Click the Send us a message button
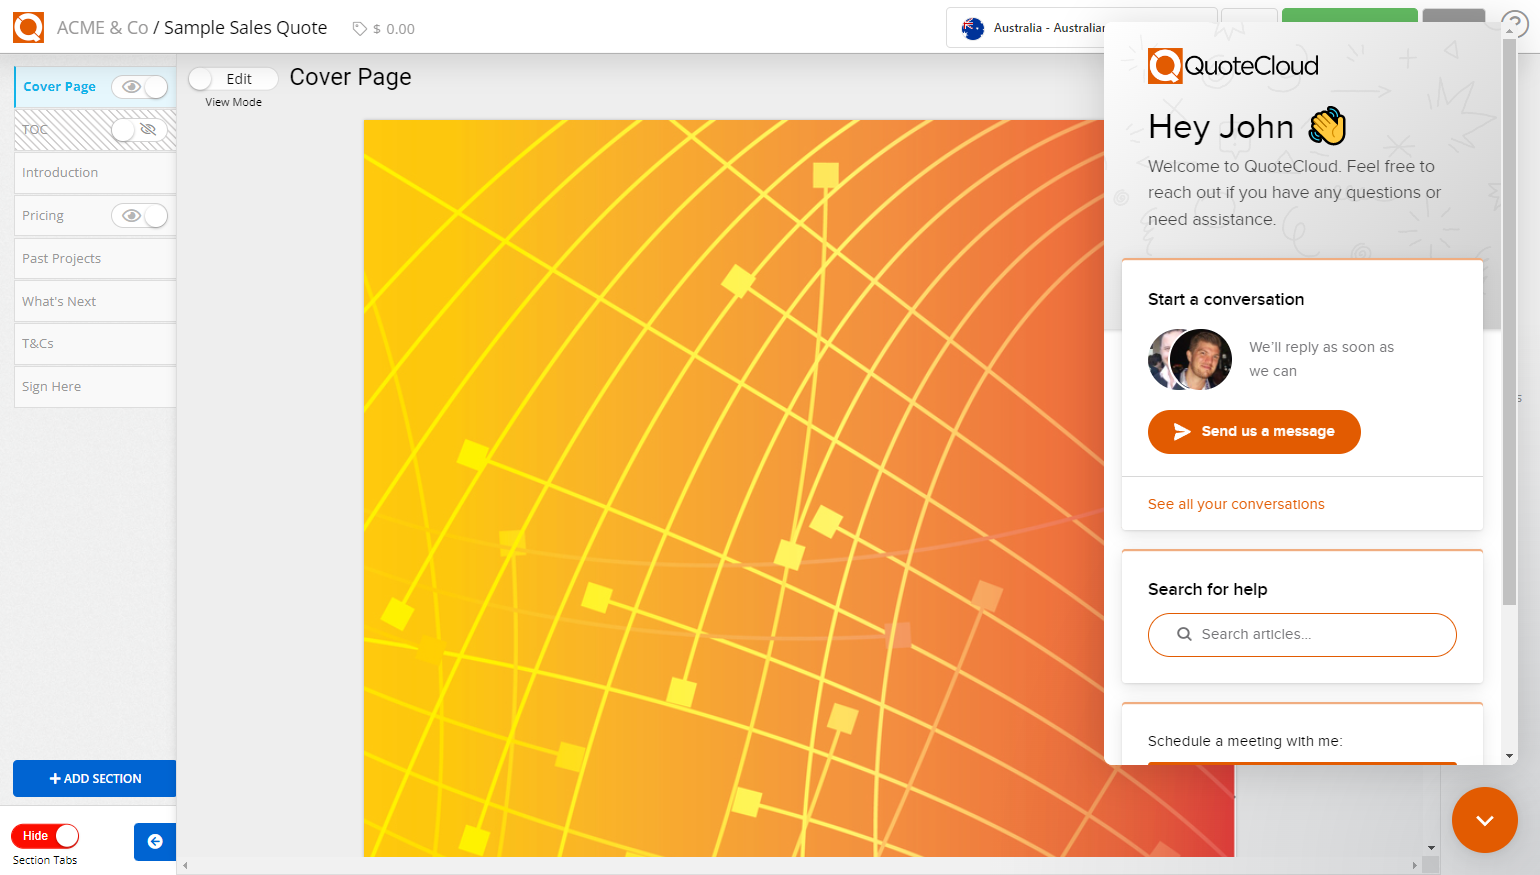Image resolution: width=1540 pixels, height=875 pixels. tap(1254, 432)
